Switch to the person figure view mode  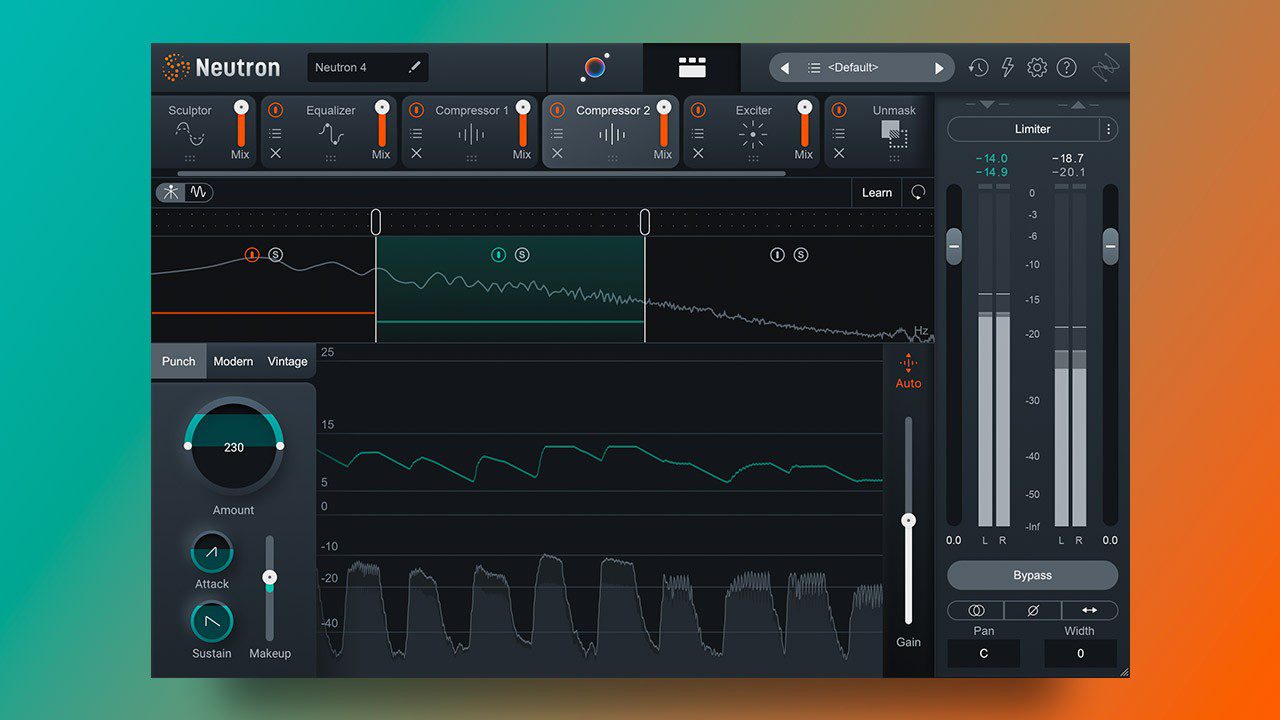click(x=171, y=192)
